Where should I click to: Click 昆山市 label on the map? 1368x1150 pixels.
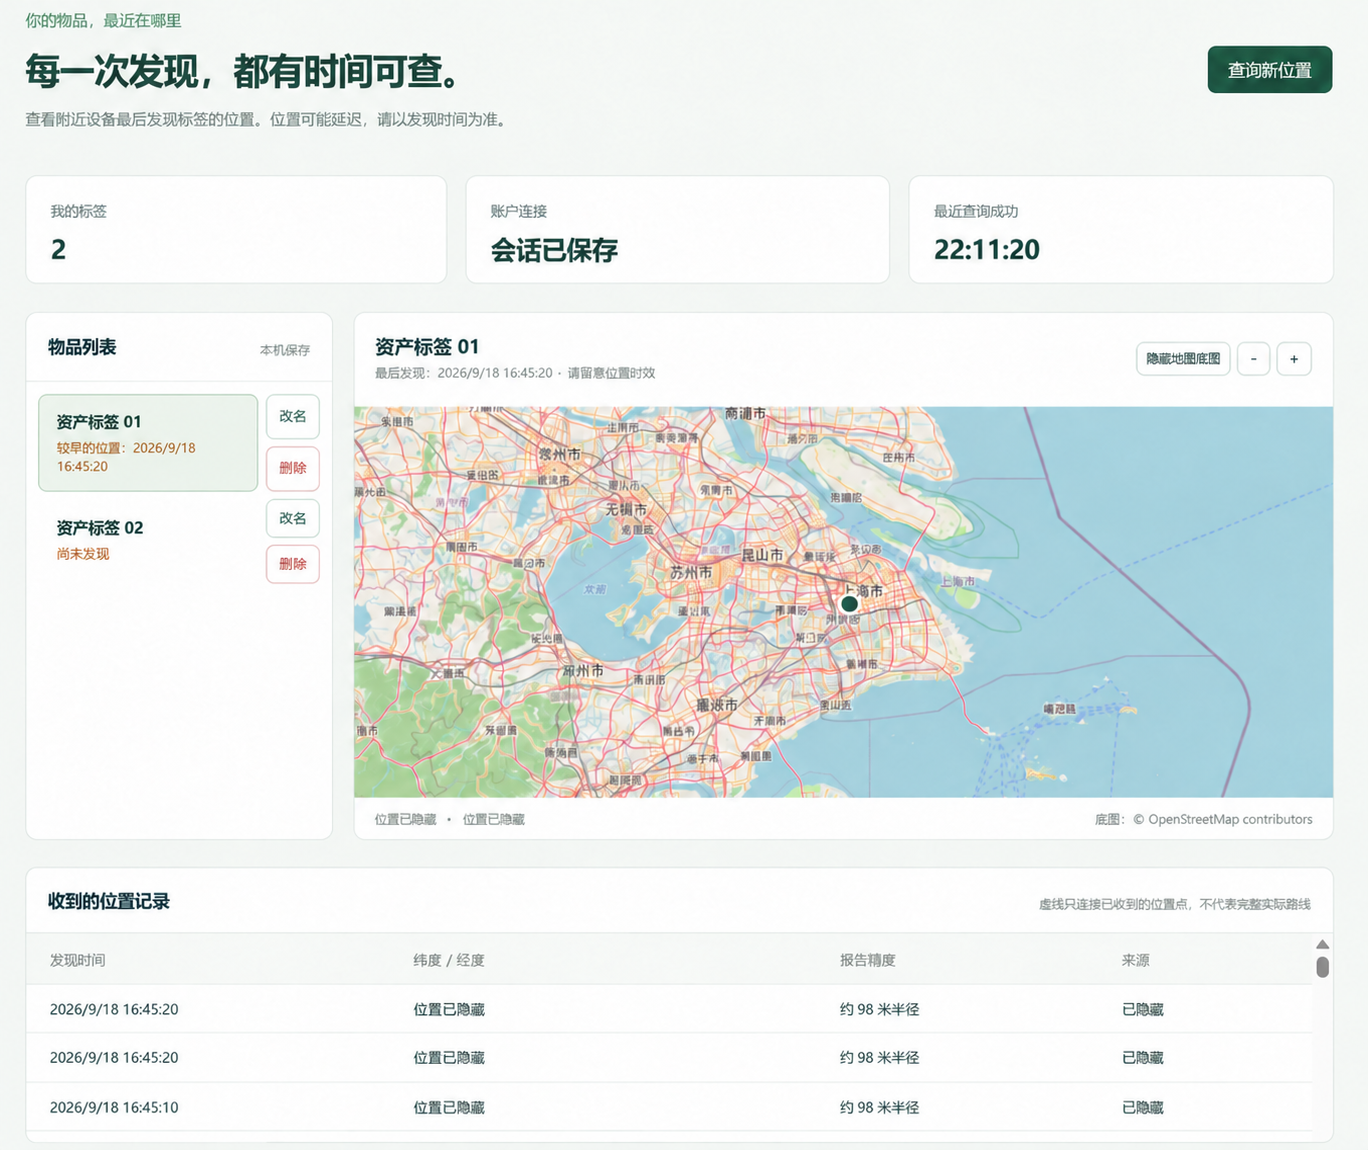[x=762, y=555]
